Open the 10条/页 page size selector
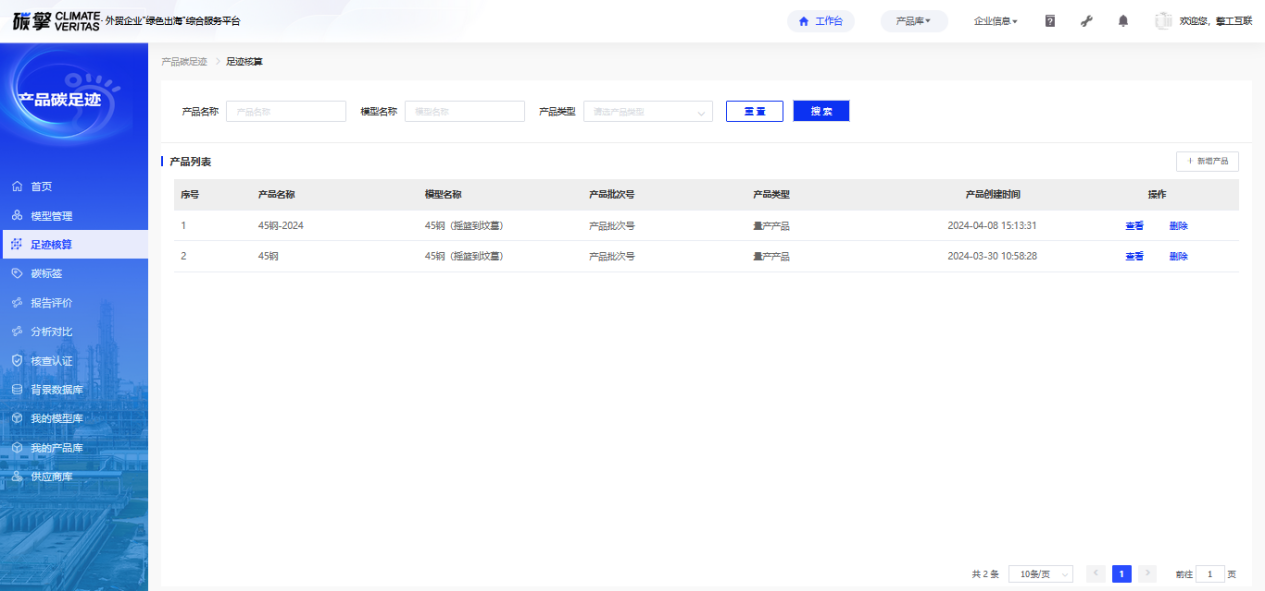The image size is (1265, 591). point(1040,574)
